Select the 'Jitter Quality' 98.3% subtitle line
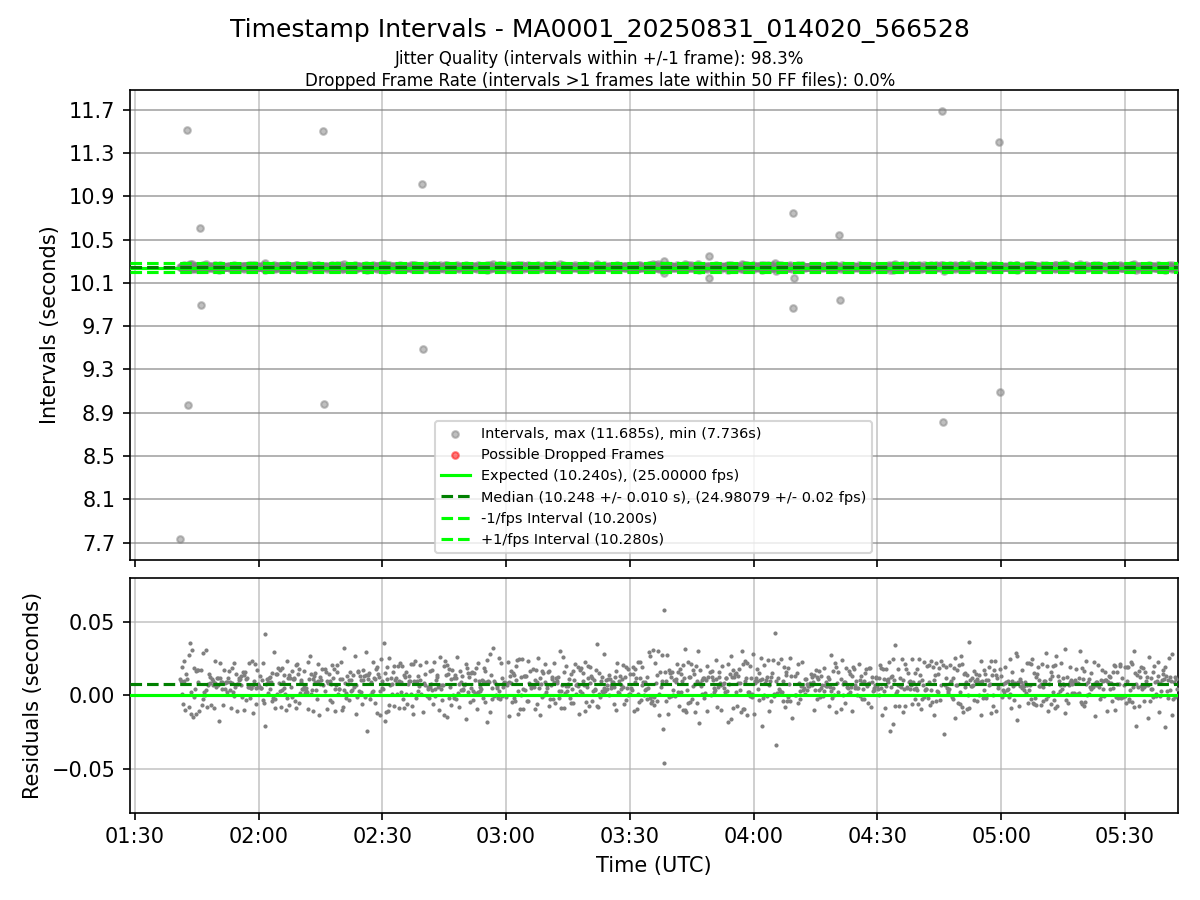Image resolution: width=1200 pixels, height=900 pixels. coord(599,58)
